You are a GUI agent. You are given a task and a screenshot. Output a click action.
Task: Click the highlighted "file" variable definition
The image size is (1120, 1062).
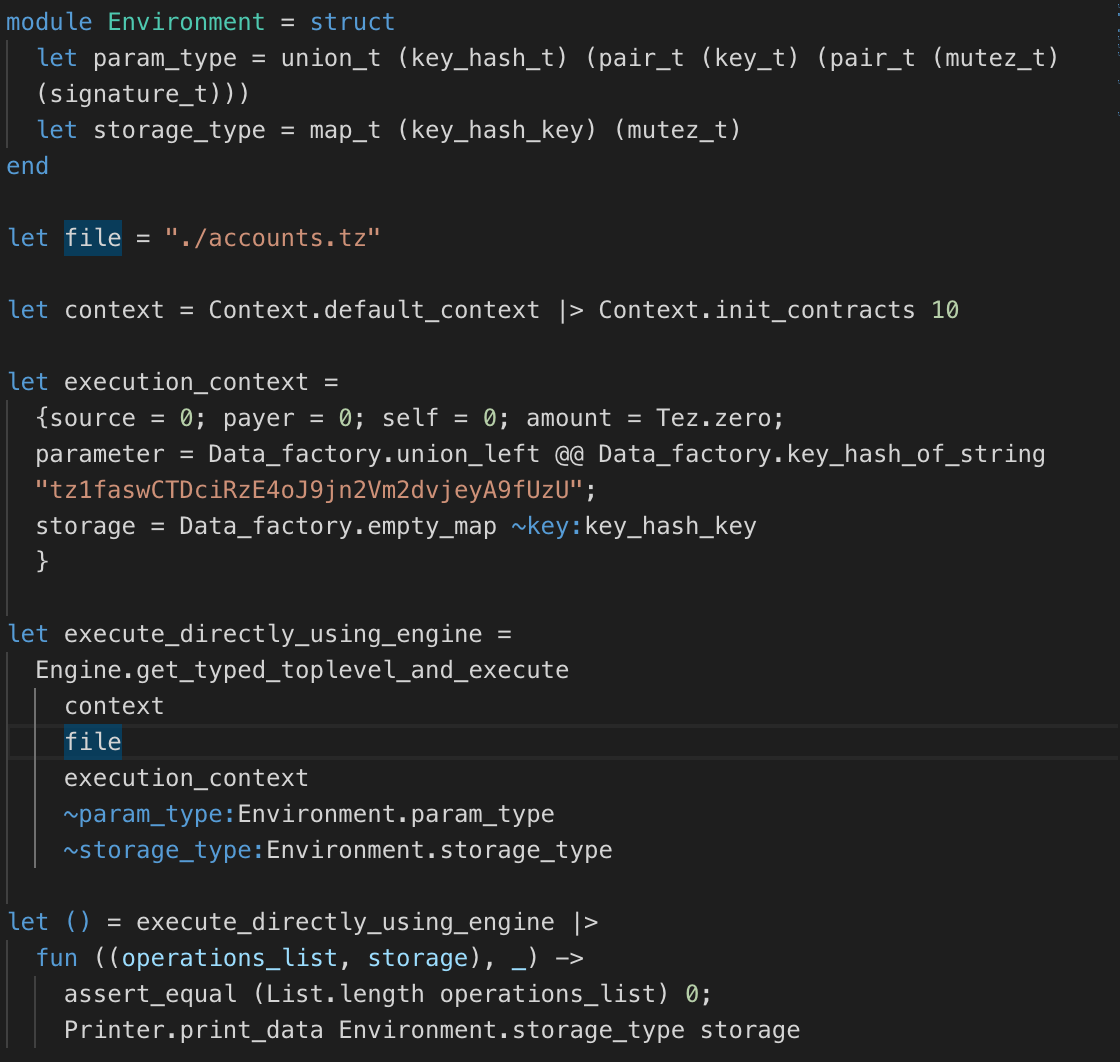click(x=92, y=237)
